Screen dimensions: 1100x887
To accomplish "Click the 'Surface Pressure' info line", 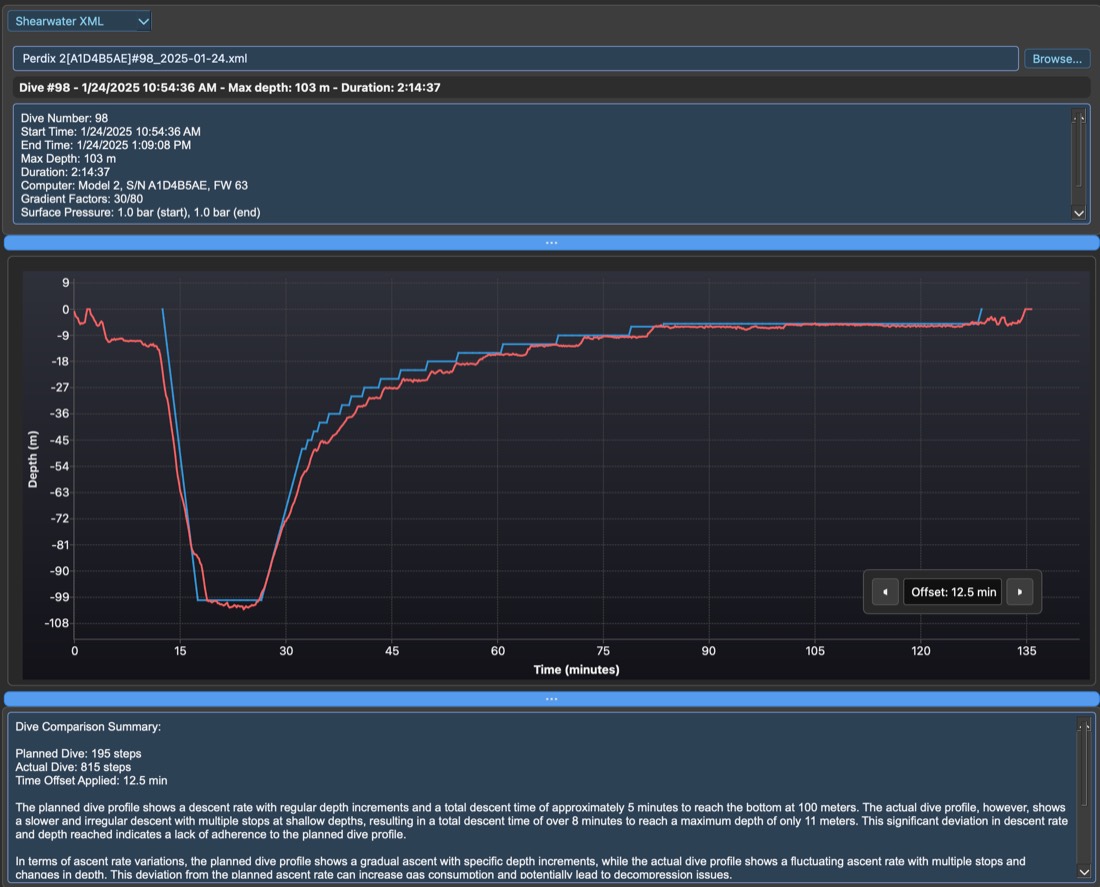I will click(x=140, y=212).
